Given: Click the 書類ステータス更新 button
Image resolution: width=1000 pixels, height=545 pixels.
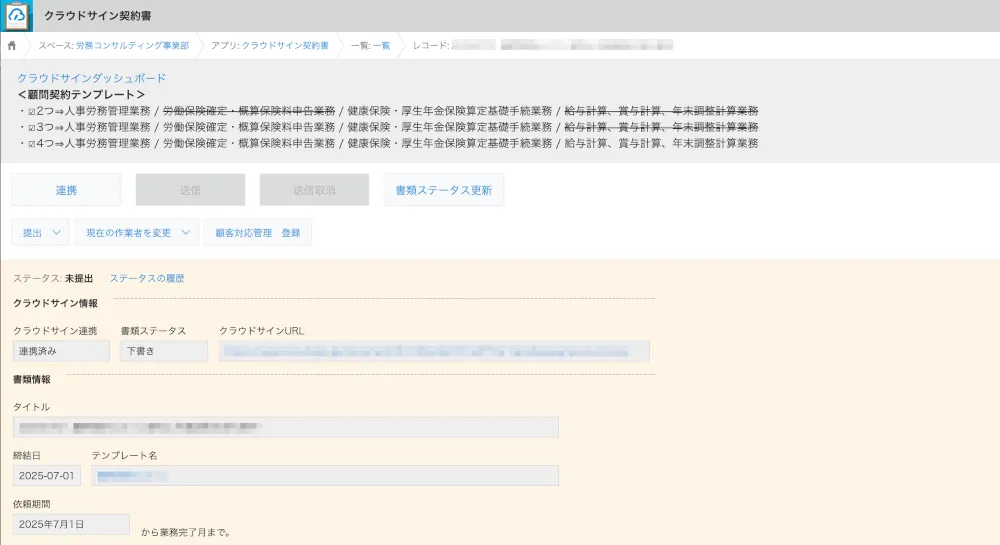Looking at the screenshot, I should coord(444,190).
